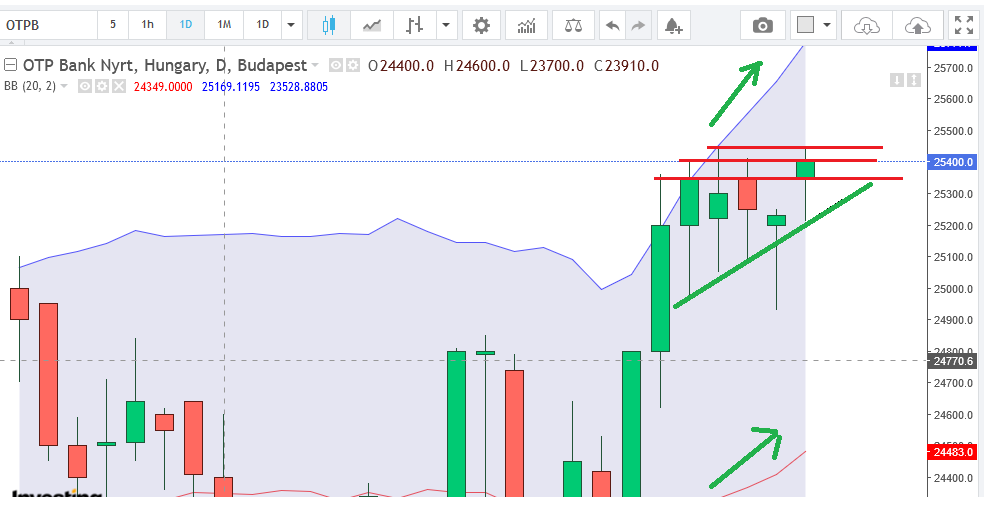
Task: Take a chart snapshot with camera icon
Action: [763, 25]
